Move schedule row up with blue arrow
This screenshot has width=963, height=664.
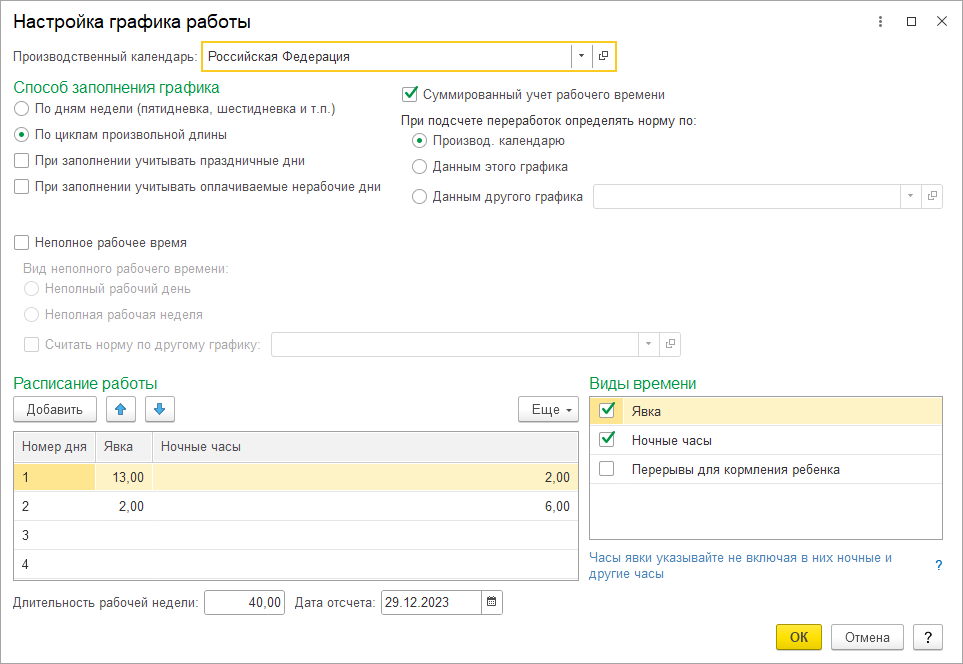click(120, 409)
